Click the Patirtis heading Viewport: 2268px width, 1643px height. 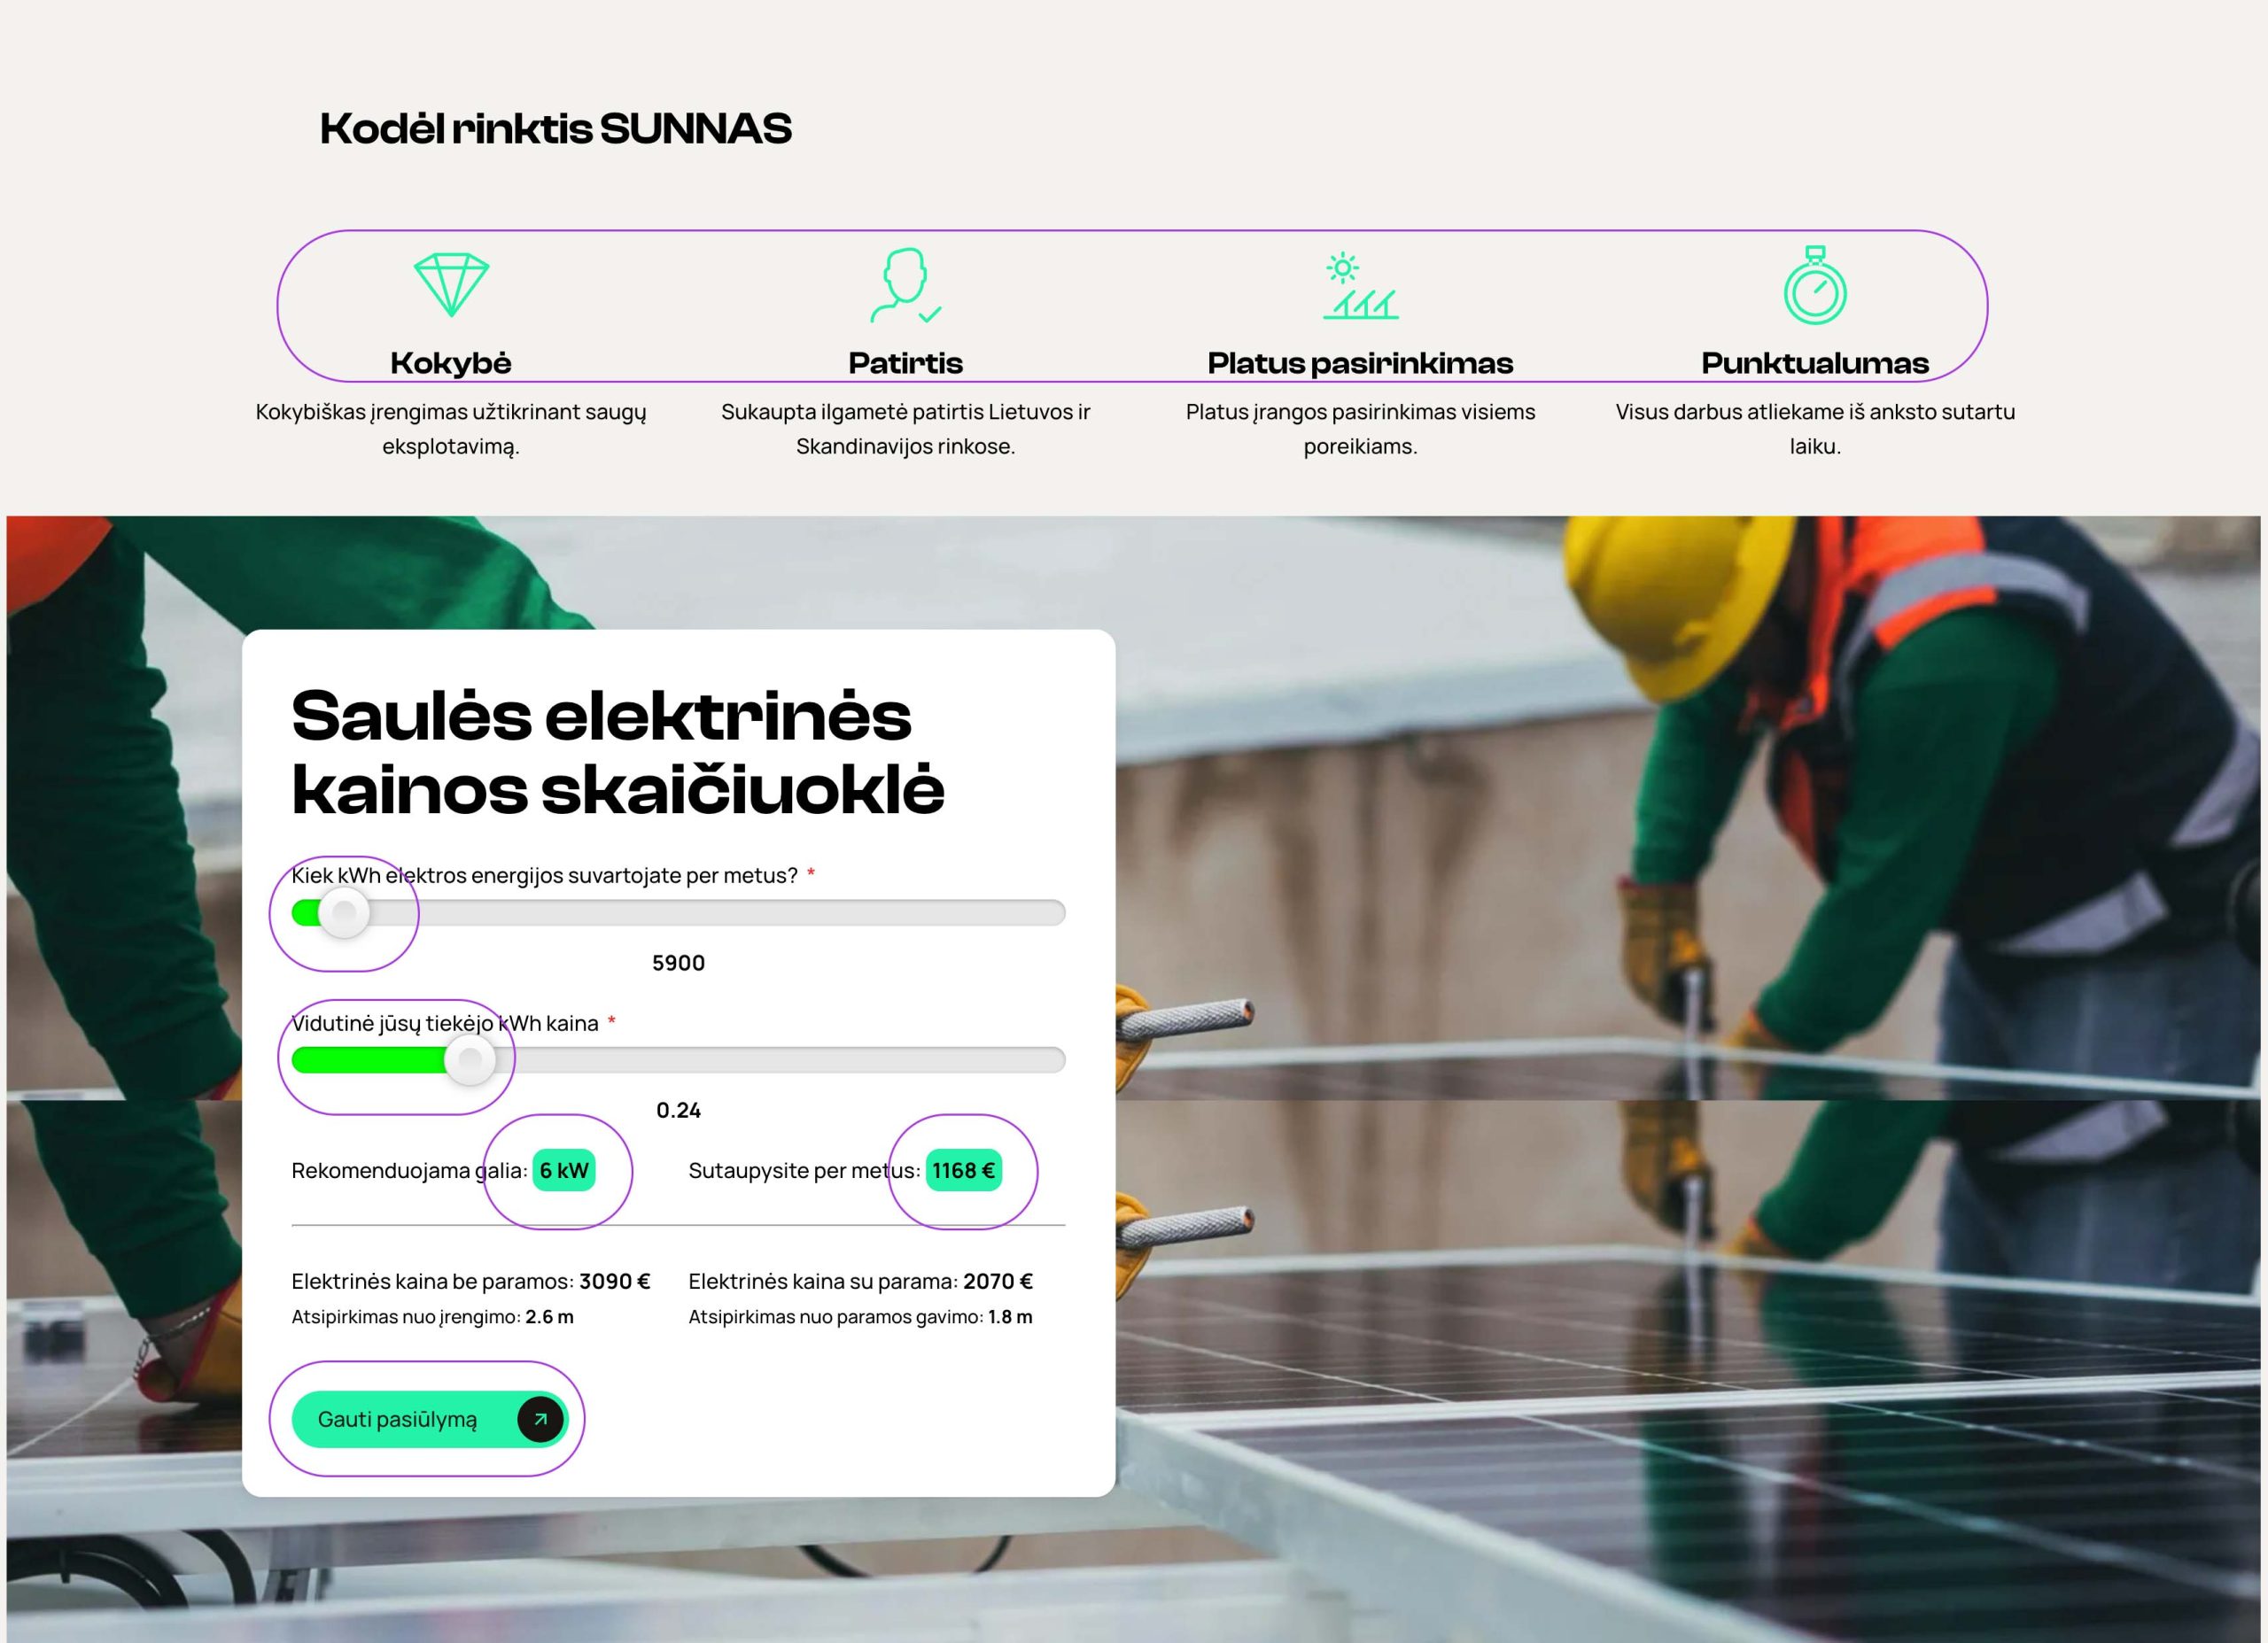905,363
